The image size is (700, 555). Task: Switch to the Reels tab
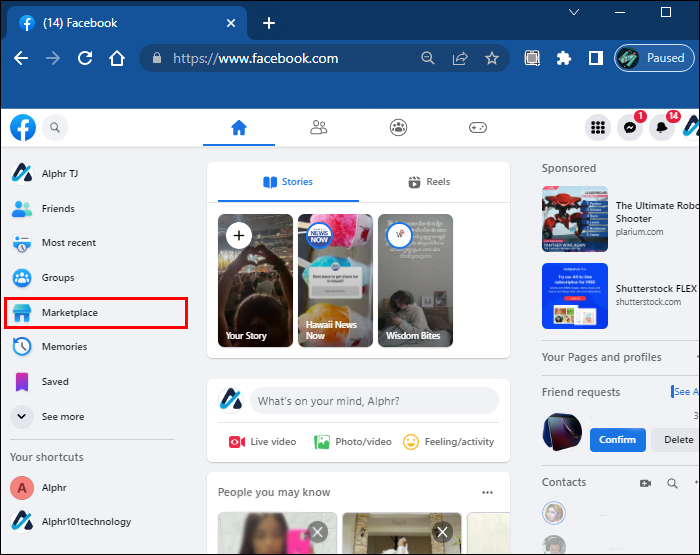(429, 182)
